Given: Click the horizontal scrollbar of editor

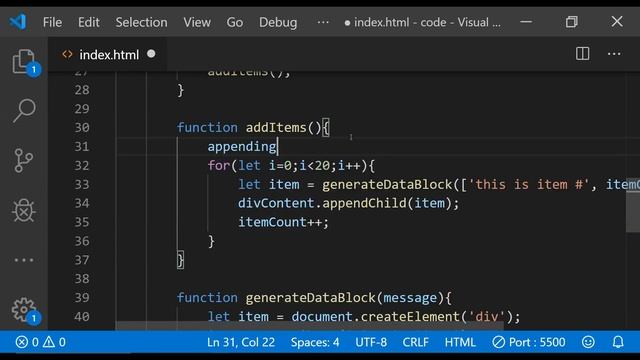Looking at the screenshot, I should click(x=309, y=326).
